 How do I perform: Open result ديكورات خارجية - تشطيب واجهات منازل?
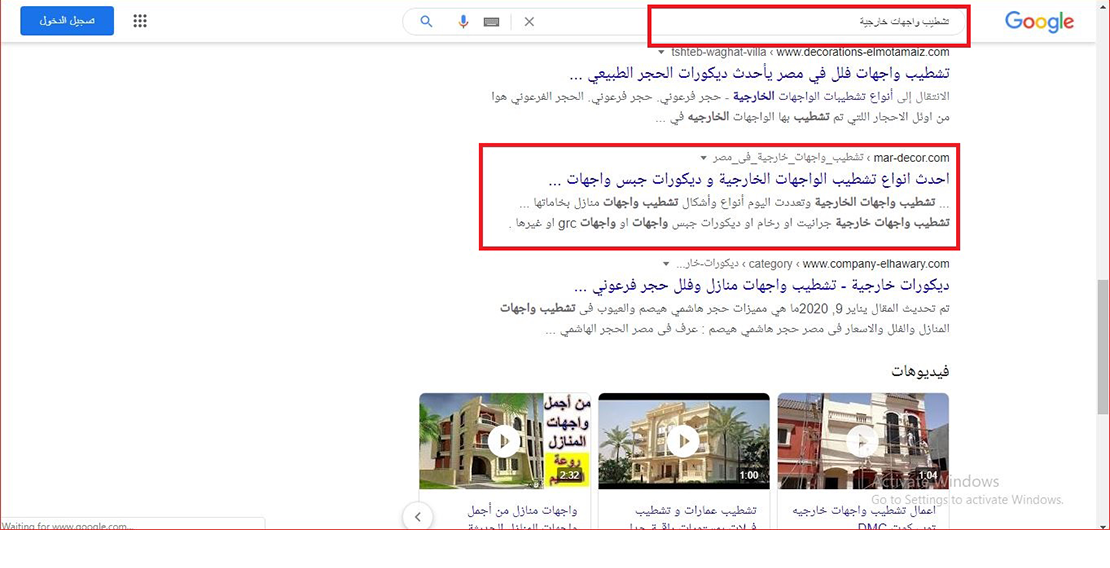click(x=761, y=286)
